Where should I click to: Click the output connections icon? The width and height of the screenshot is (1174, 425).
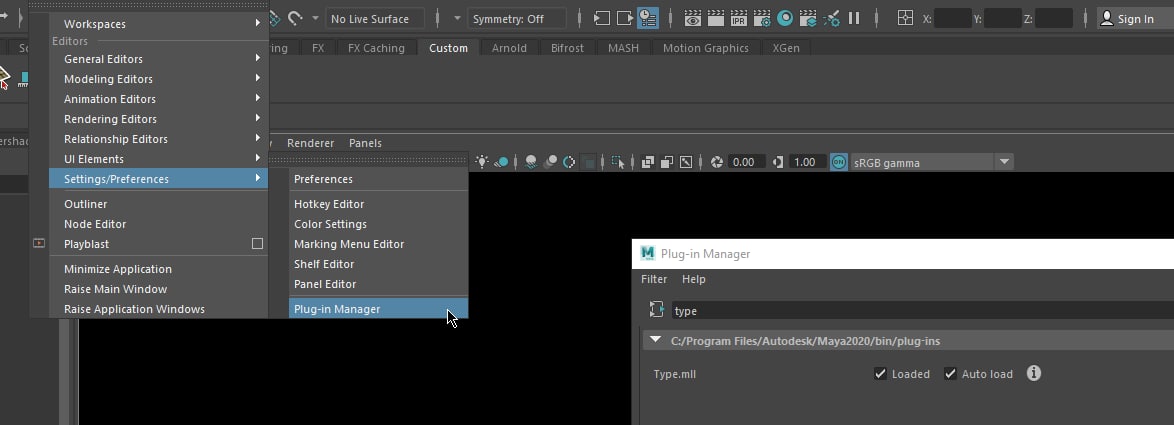(624, 18)
